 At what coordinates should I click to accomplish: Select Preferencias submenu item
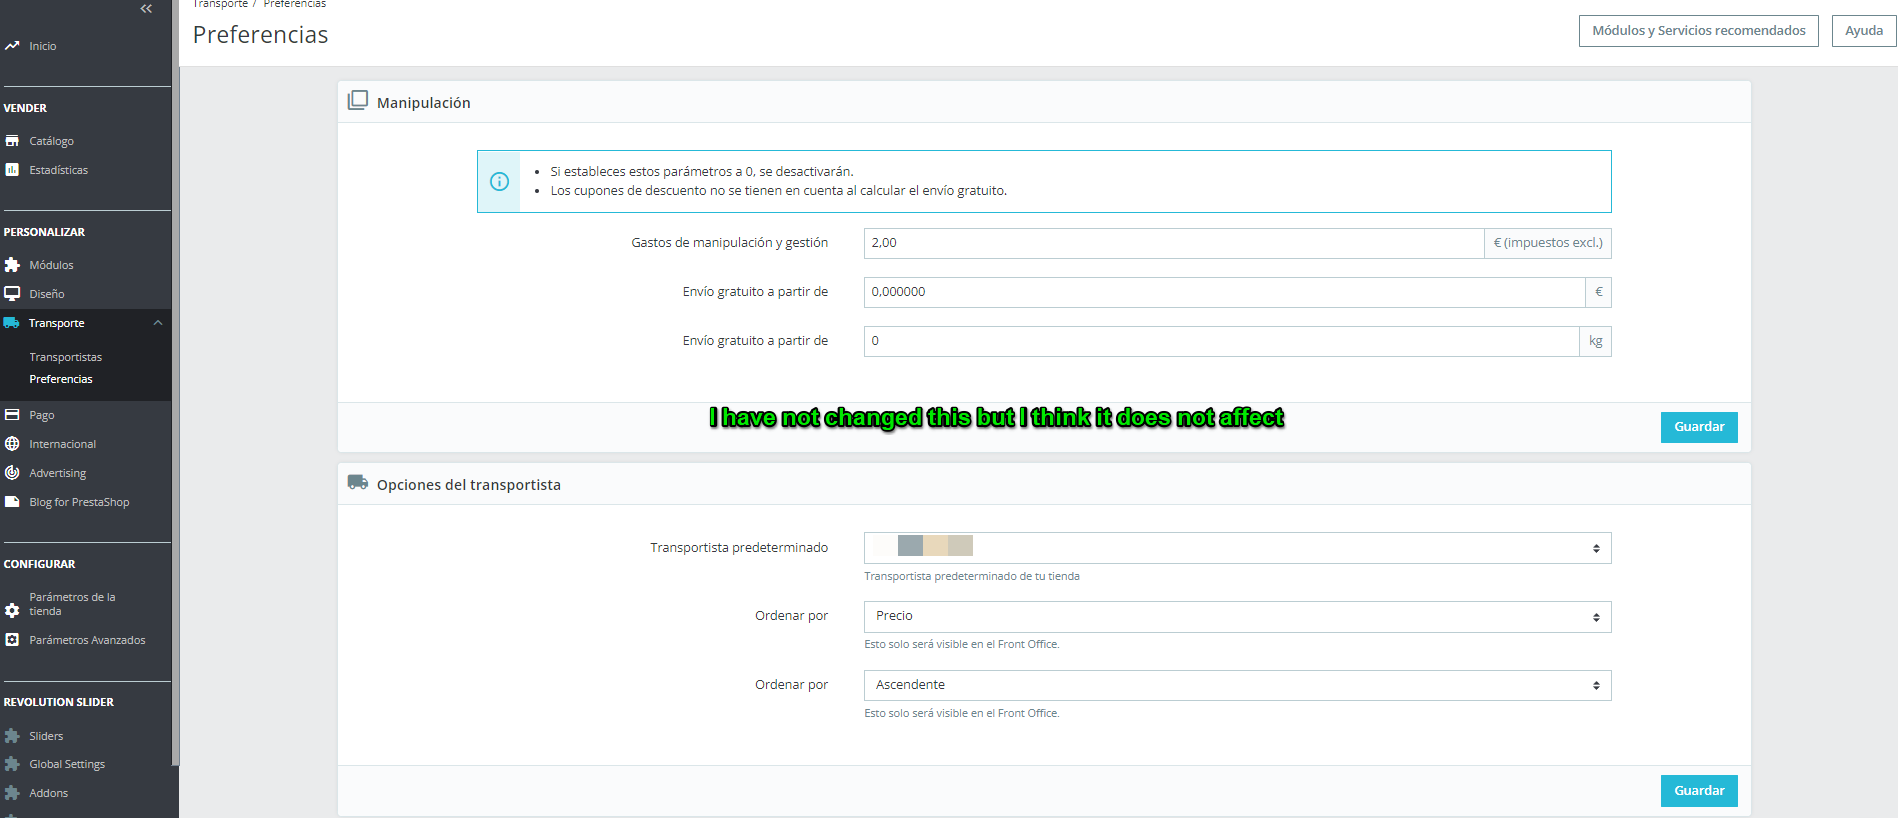pyautogui.click(x=61, y=379)
